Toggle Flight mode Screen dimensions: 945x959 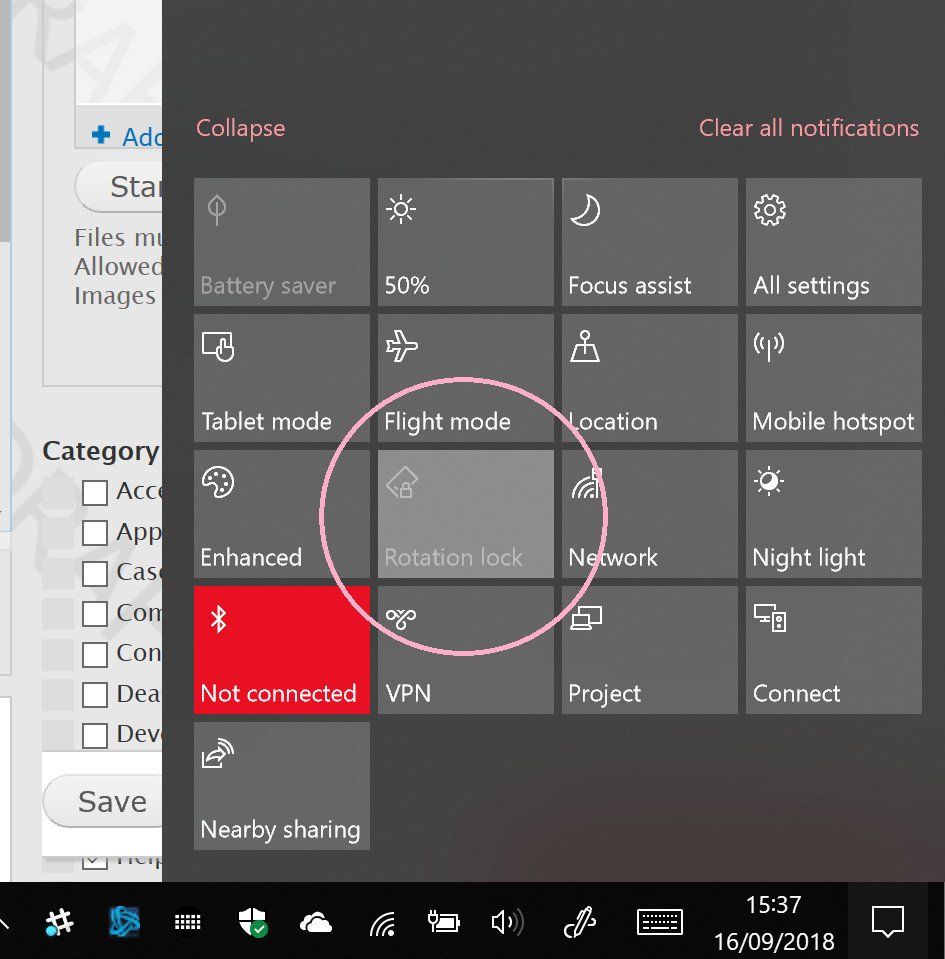pos(465,378)
